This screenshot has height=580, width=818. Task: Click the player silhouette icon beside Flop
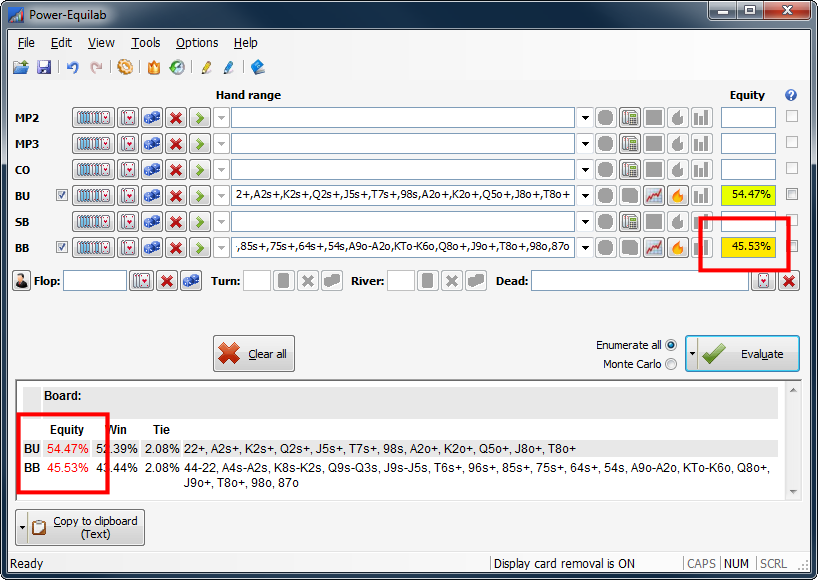pyautogui.click(x=21, y=281)
